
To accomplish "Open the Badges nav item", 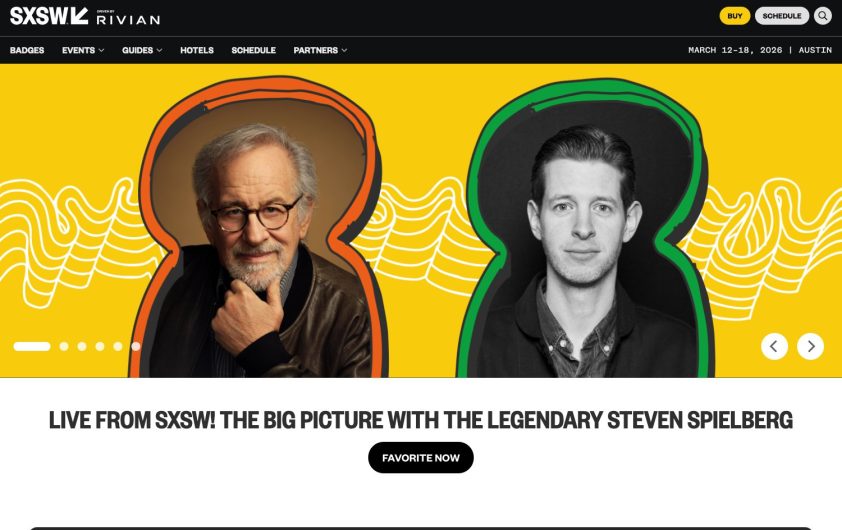I will click(x=27, y=50).
